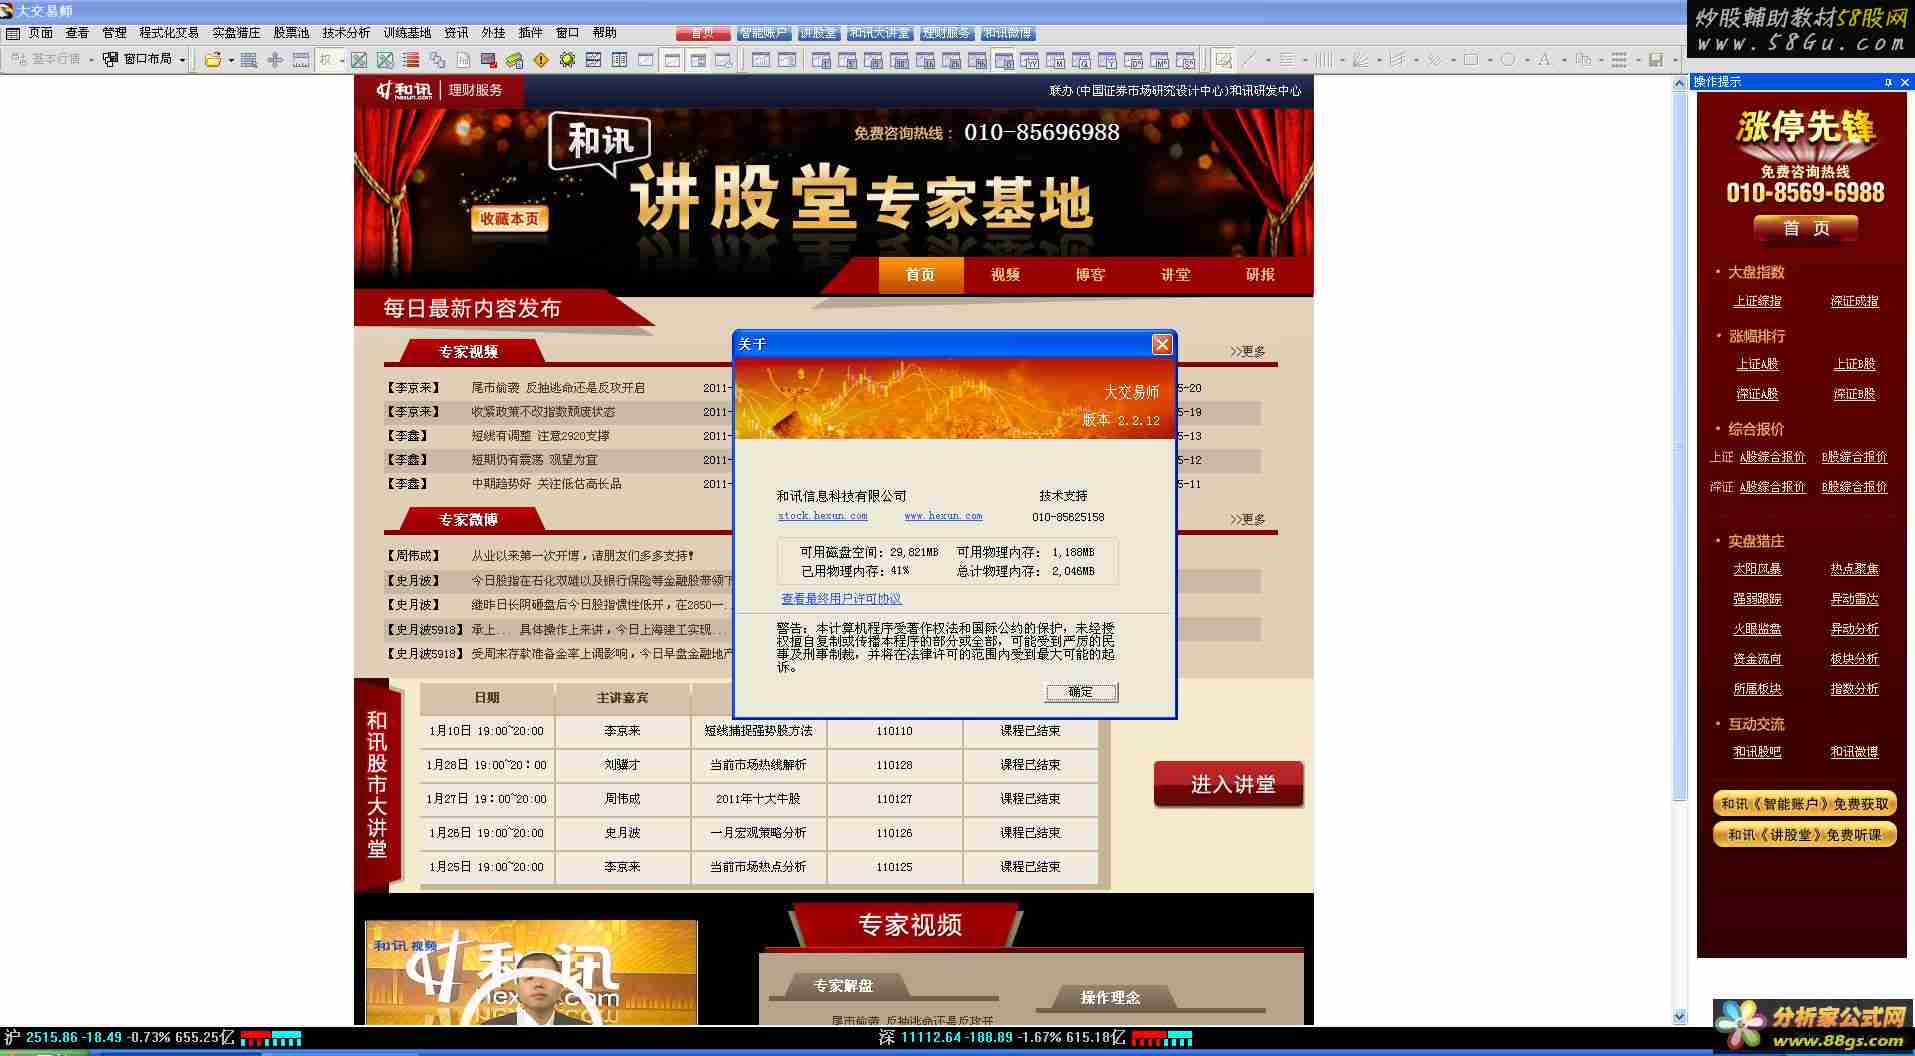Select the rectangle drawing tool
Image resolution: width=1915 pixels, height=1056 pixels.
pos(1472,60)
